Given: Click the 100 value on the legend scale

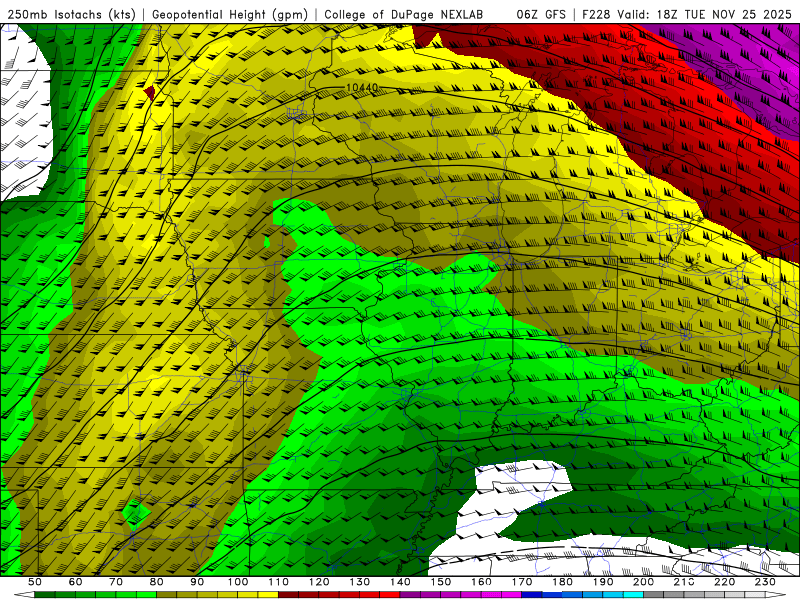Looking at the screenshot, I should click(238, 582).
